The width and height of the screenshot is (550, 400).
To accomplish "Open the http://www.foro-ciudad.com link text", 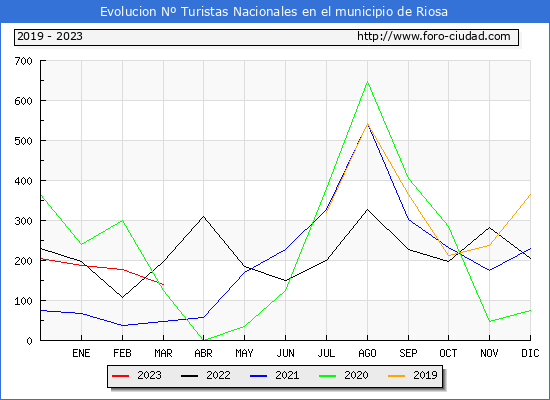I will point(434,36).
